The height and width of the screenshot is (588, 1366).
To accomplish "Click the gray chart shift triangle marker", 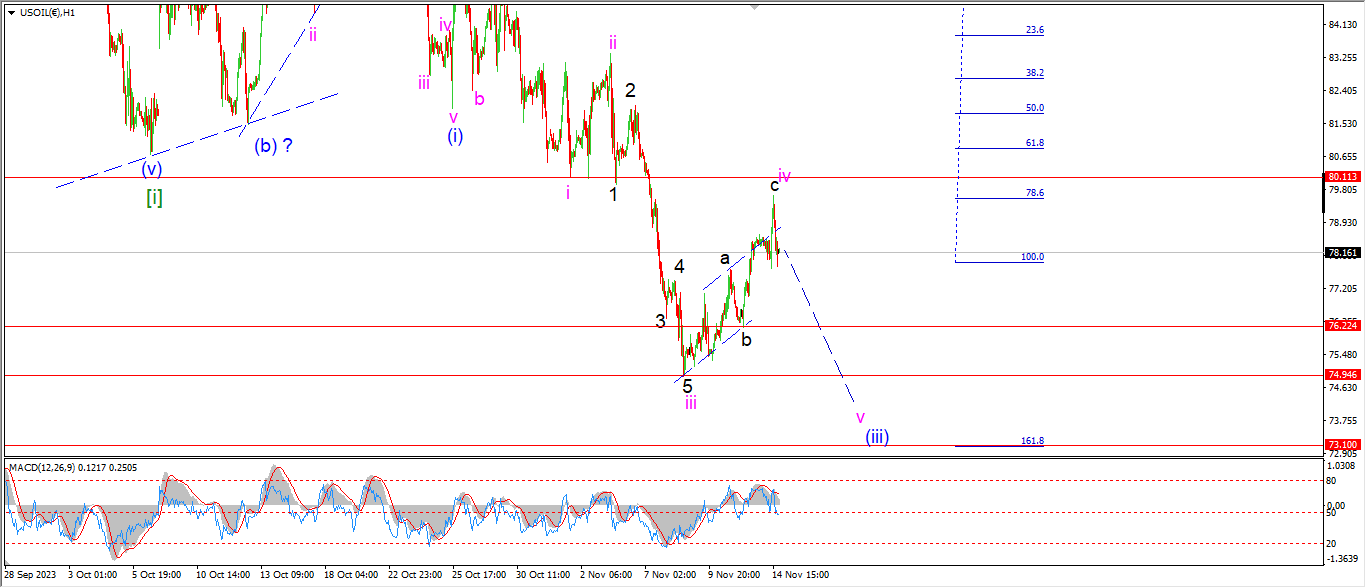I will [757, 8].
